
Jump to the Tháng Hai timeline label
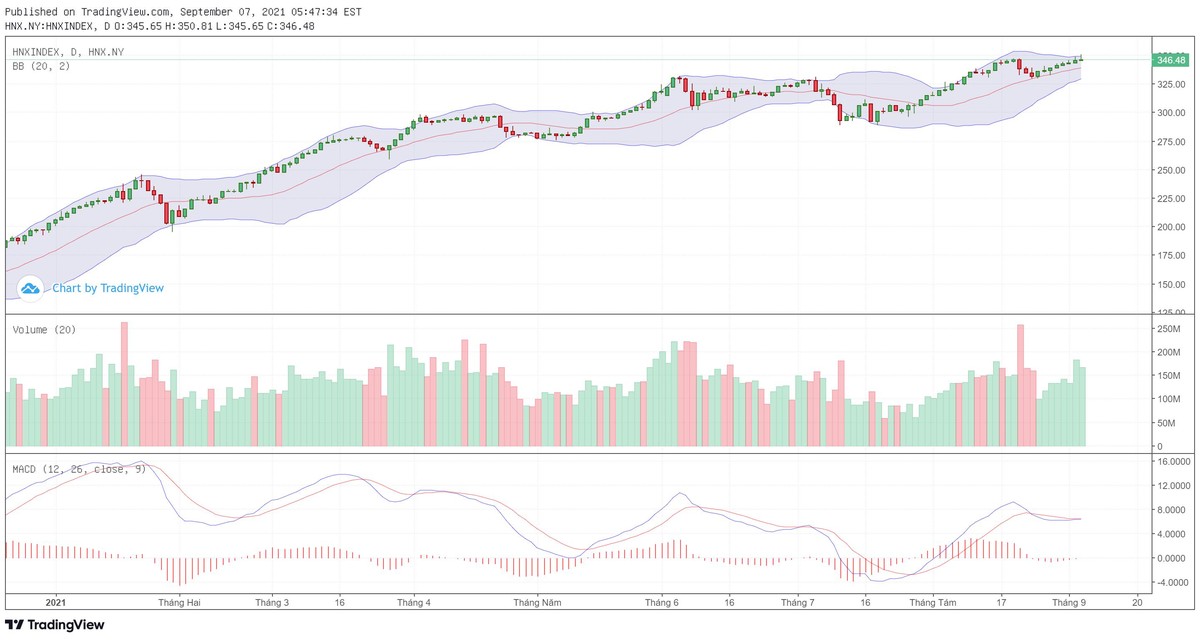180,603
